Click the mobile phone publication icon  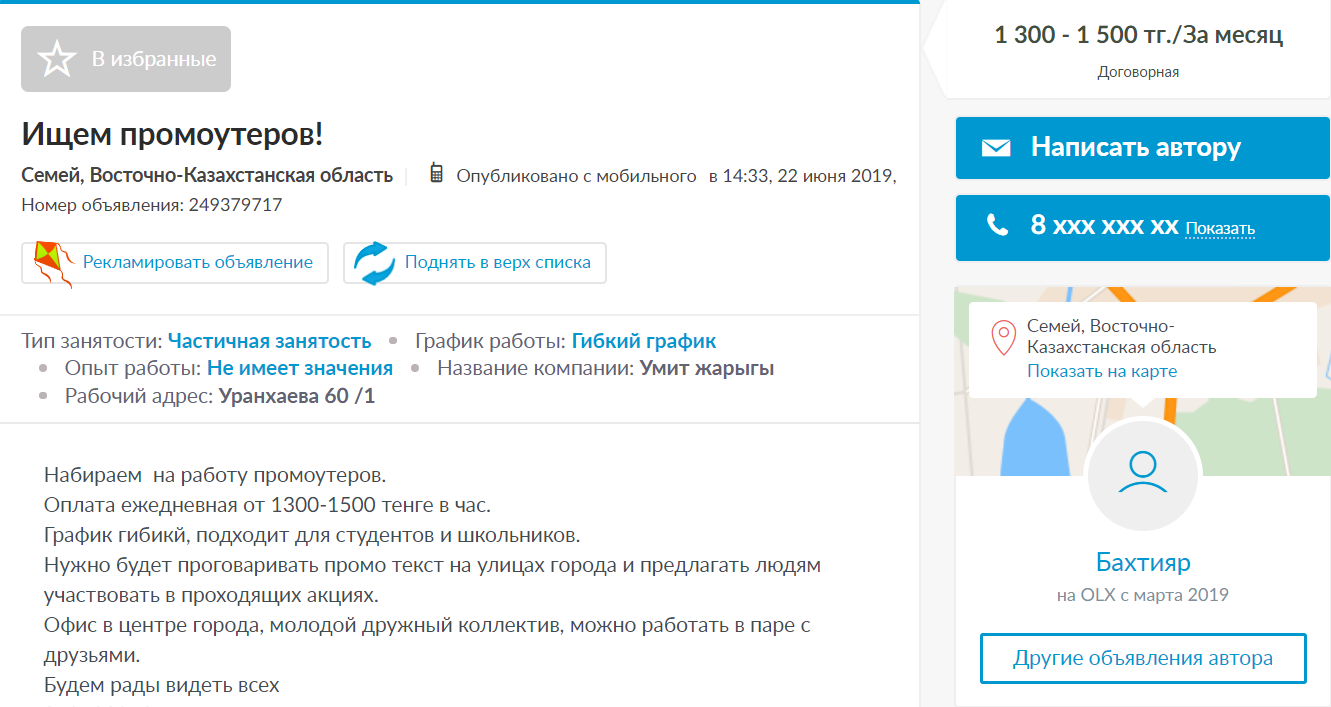[x=436, y=174]
